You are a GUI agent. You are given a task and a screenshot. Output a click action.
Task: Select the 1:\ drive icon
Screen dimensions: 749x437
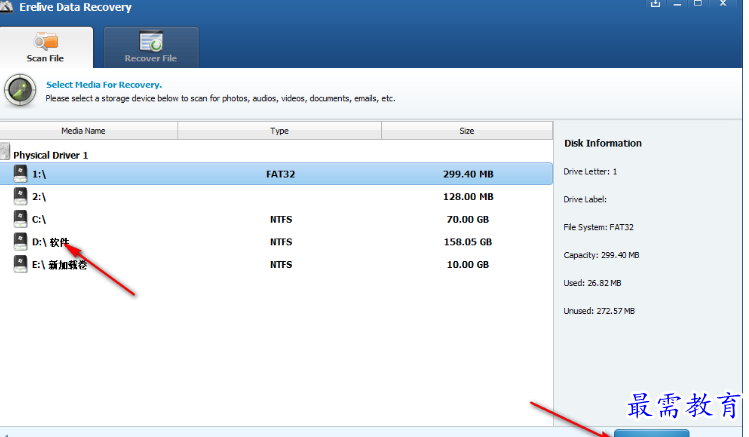coord(20,173)
